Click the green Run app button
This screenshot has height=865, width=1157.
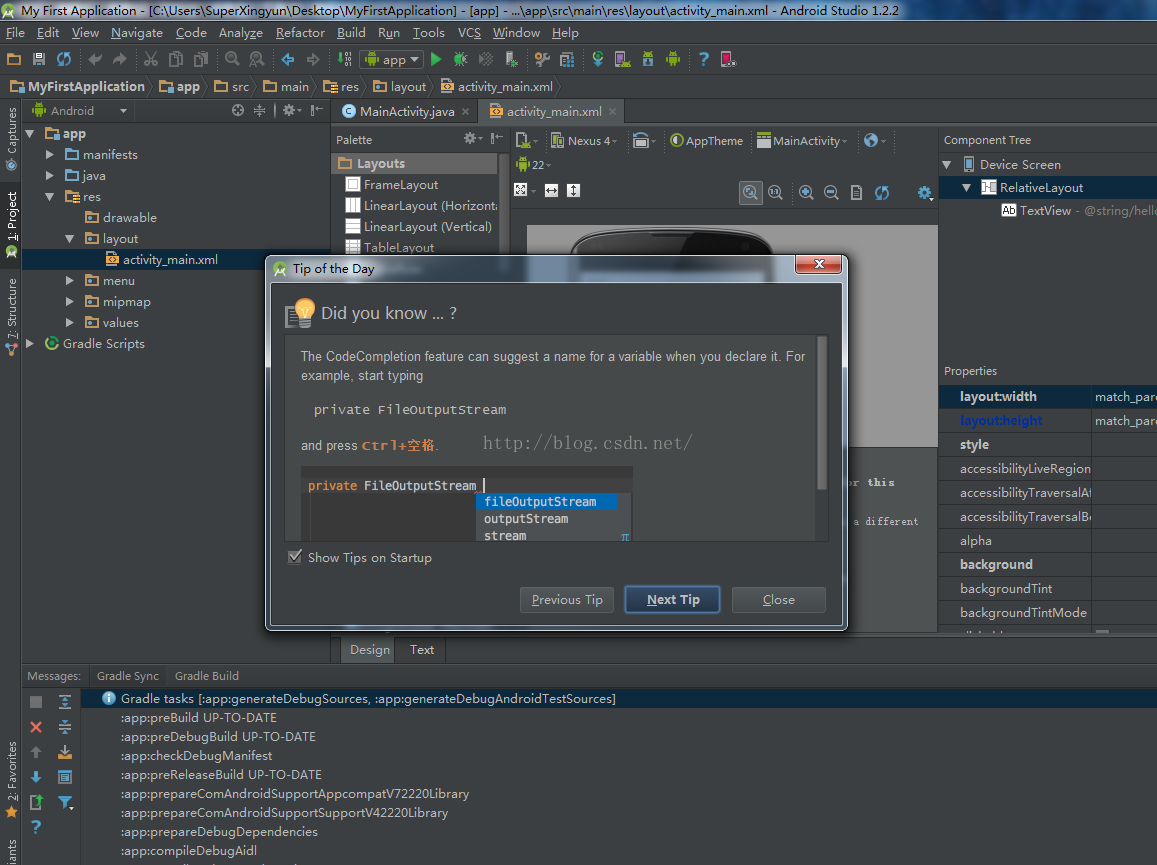pos(436,60)
